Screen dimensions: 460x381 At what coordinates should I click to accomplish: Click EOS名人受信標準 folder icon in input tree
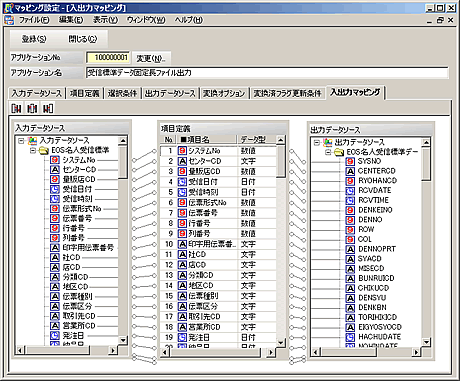pyautogui.click(x=44, y=150)
